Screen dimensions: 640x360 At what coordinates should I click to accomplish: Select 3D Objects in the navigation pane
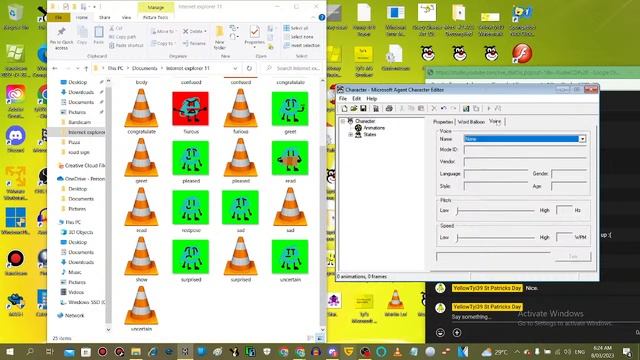(81, 232)
